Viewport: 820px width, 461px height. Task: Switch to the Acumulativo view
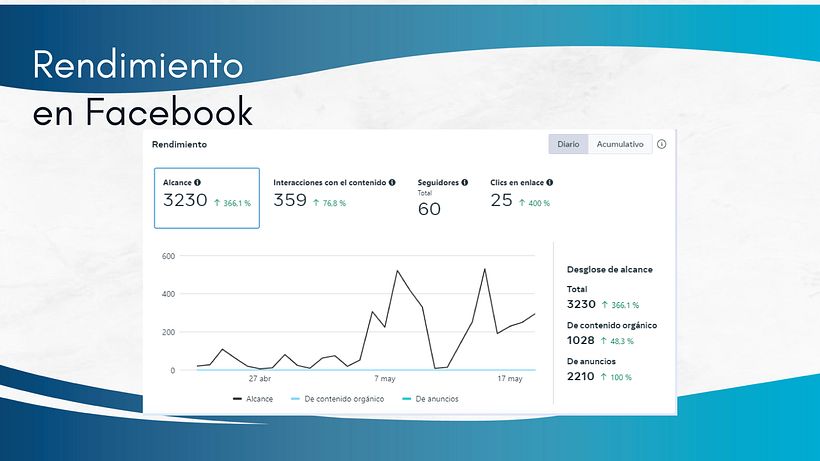[x=620, y=144]
